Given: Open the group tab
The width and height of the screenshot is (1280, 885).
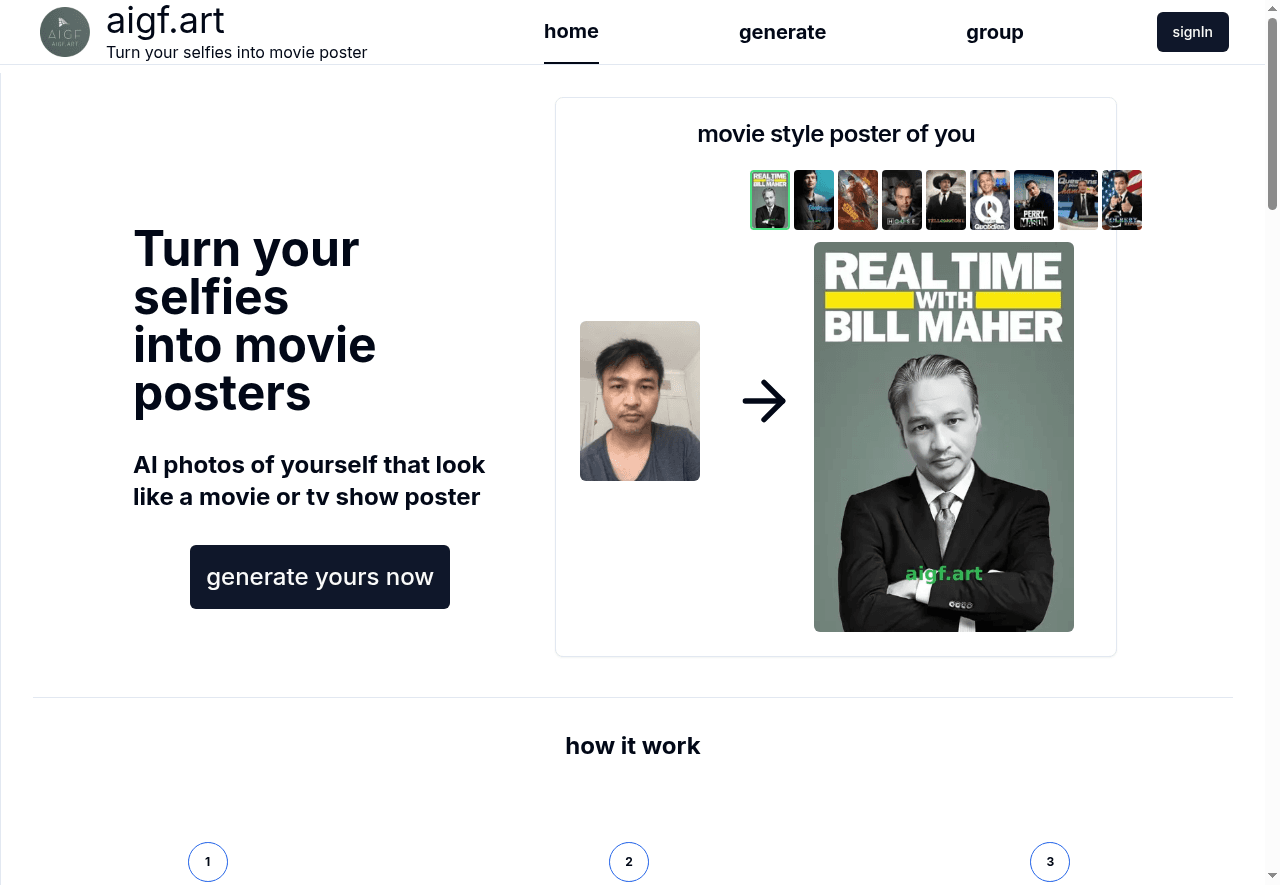Looking at the screenshot, I should (x=994, y=32).
